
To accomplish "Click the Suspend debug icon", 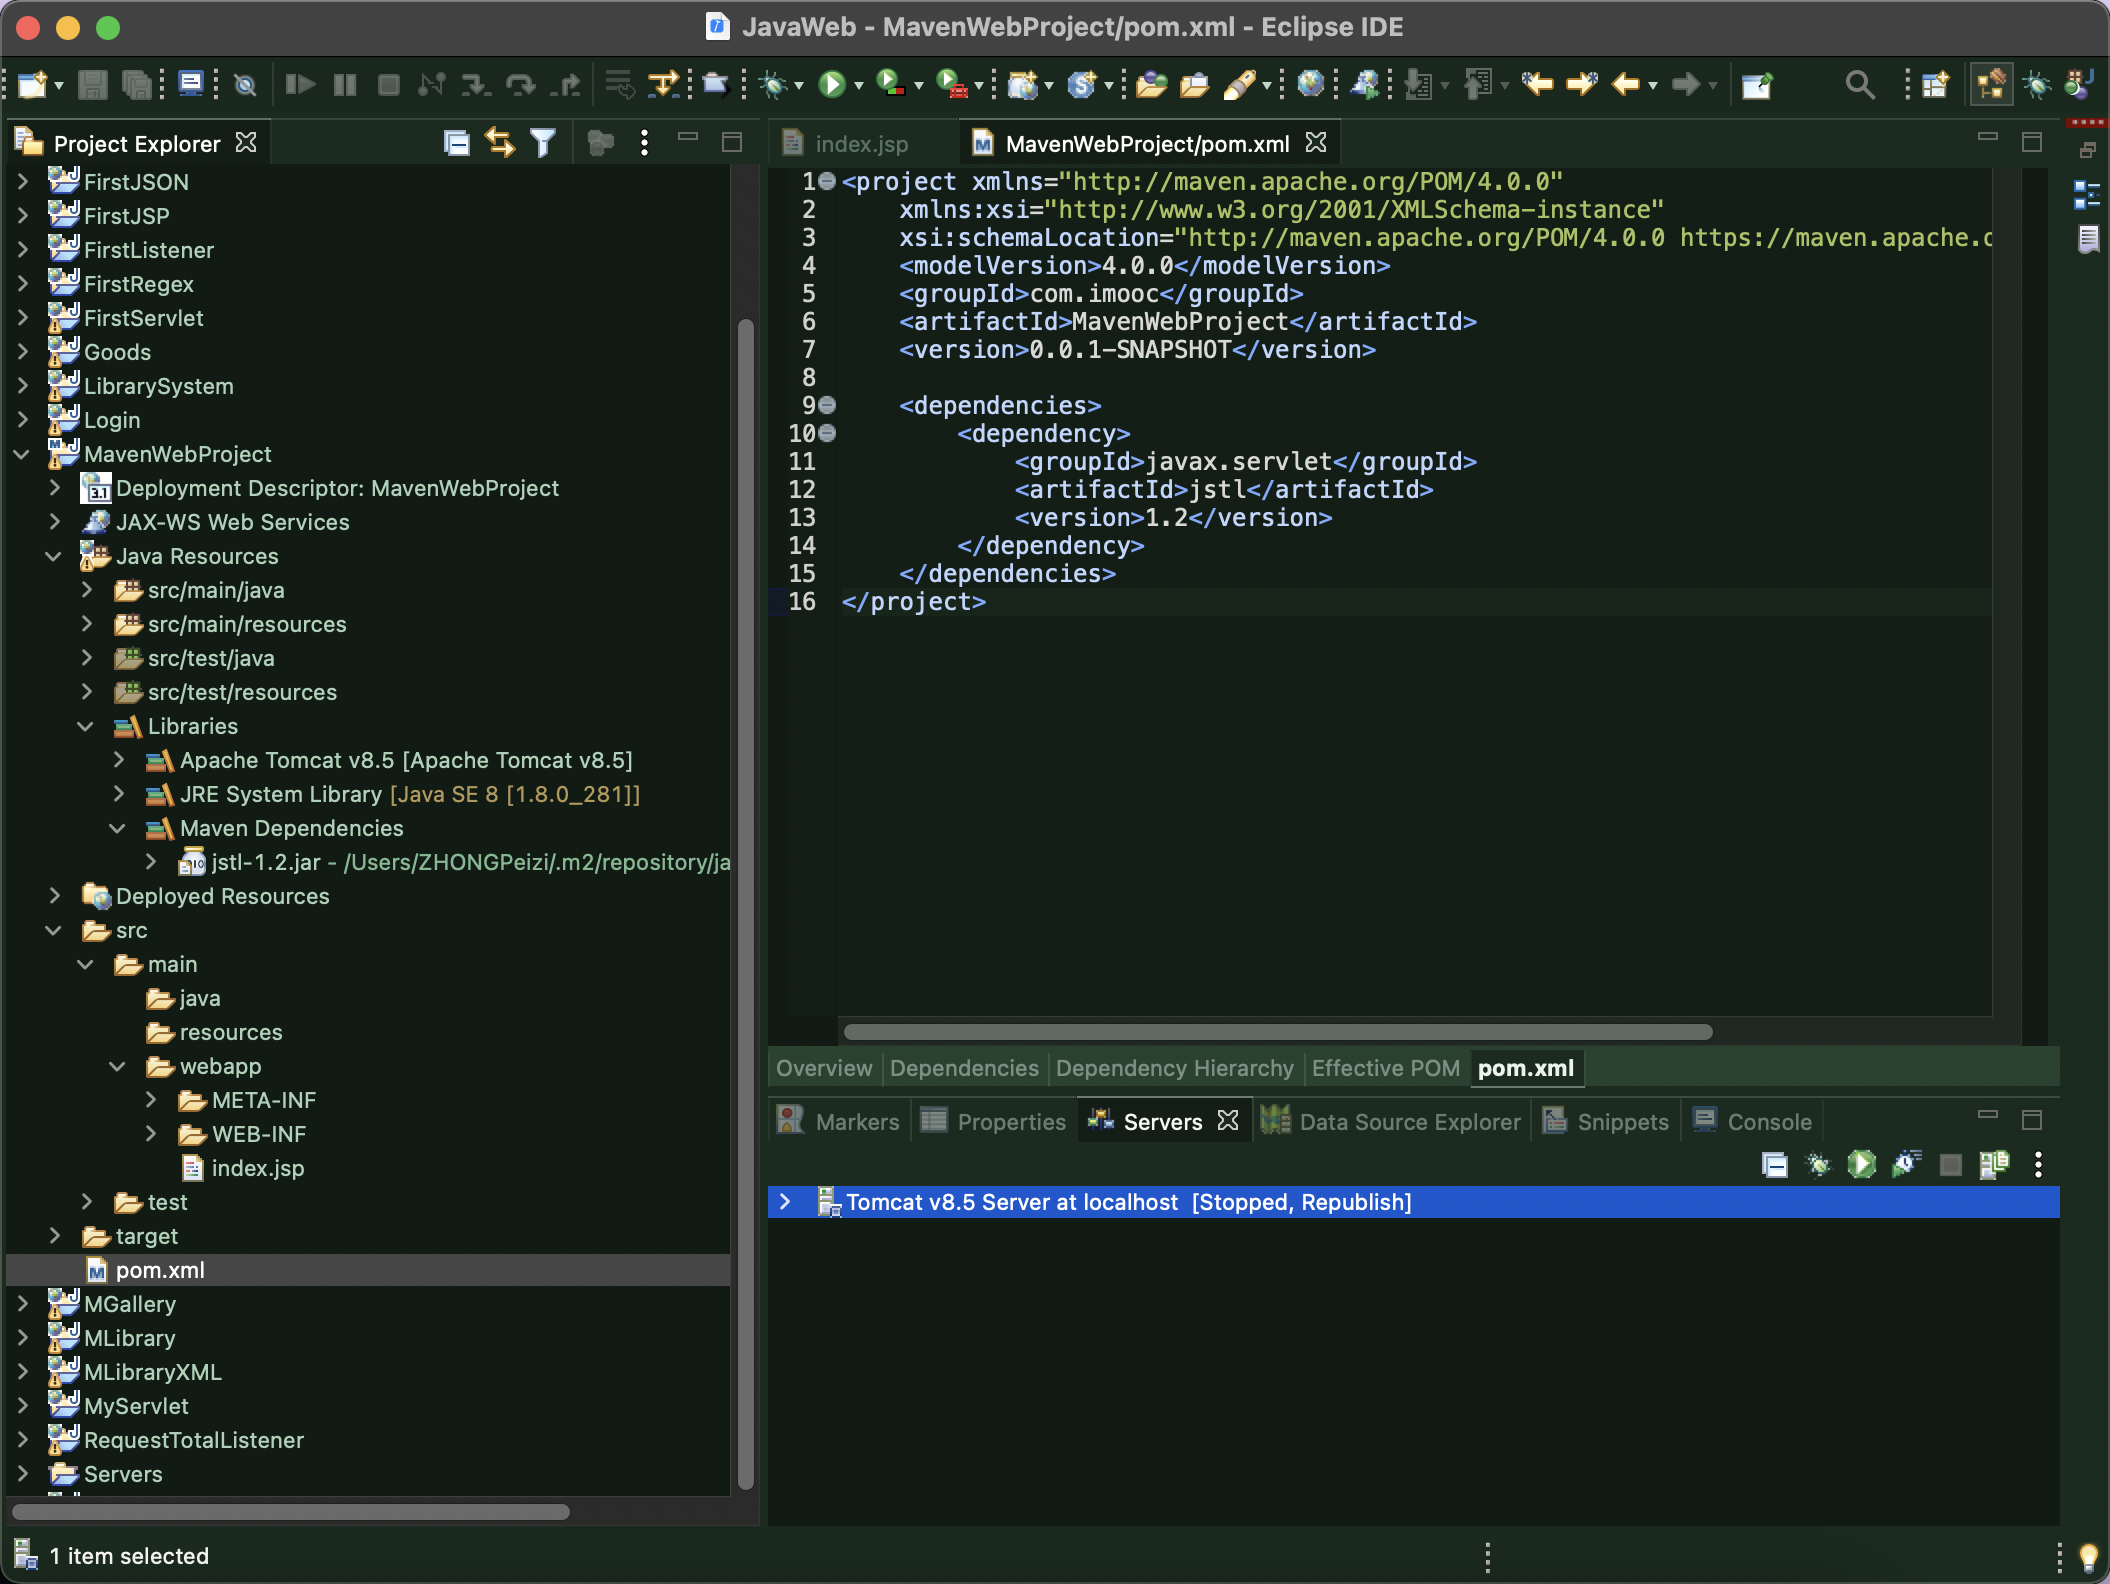I will pos(345,85).
